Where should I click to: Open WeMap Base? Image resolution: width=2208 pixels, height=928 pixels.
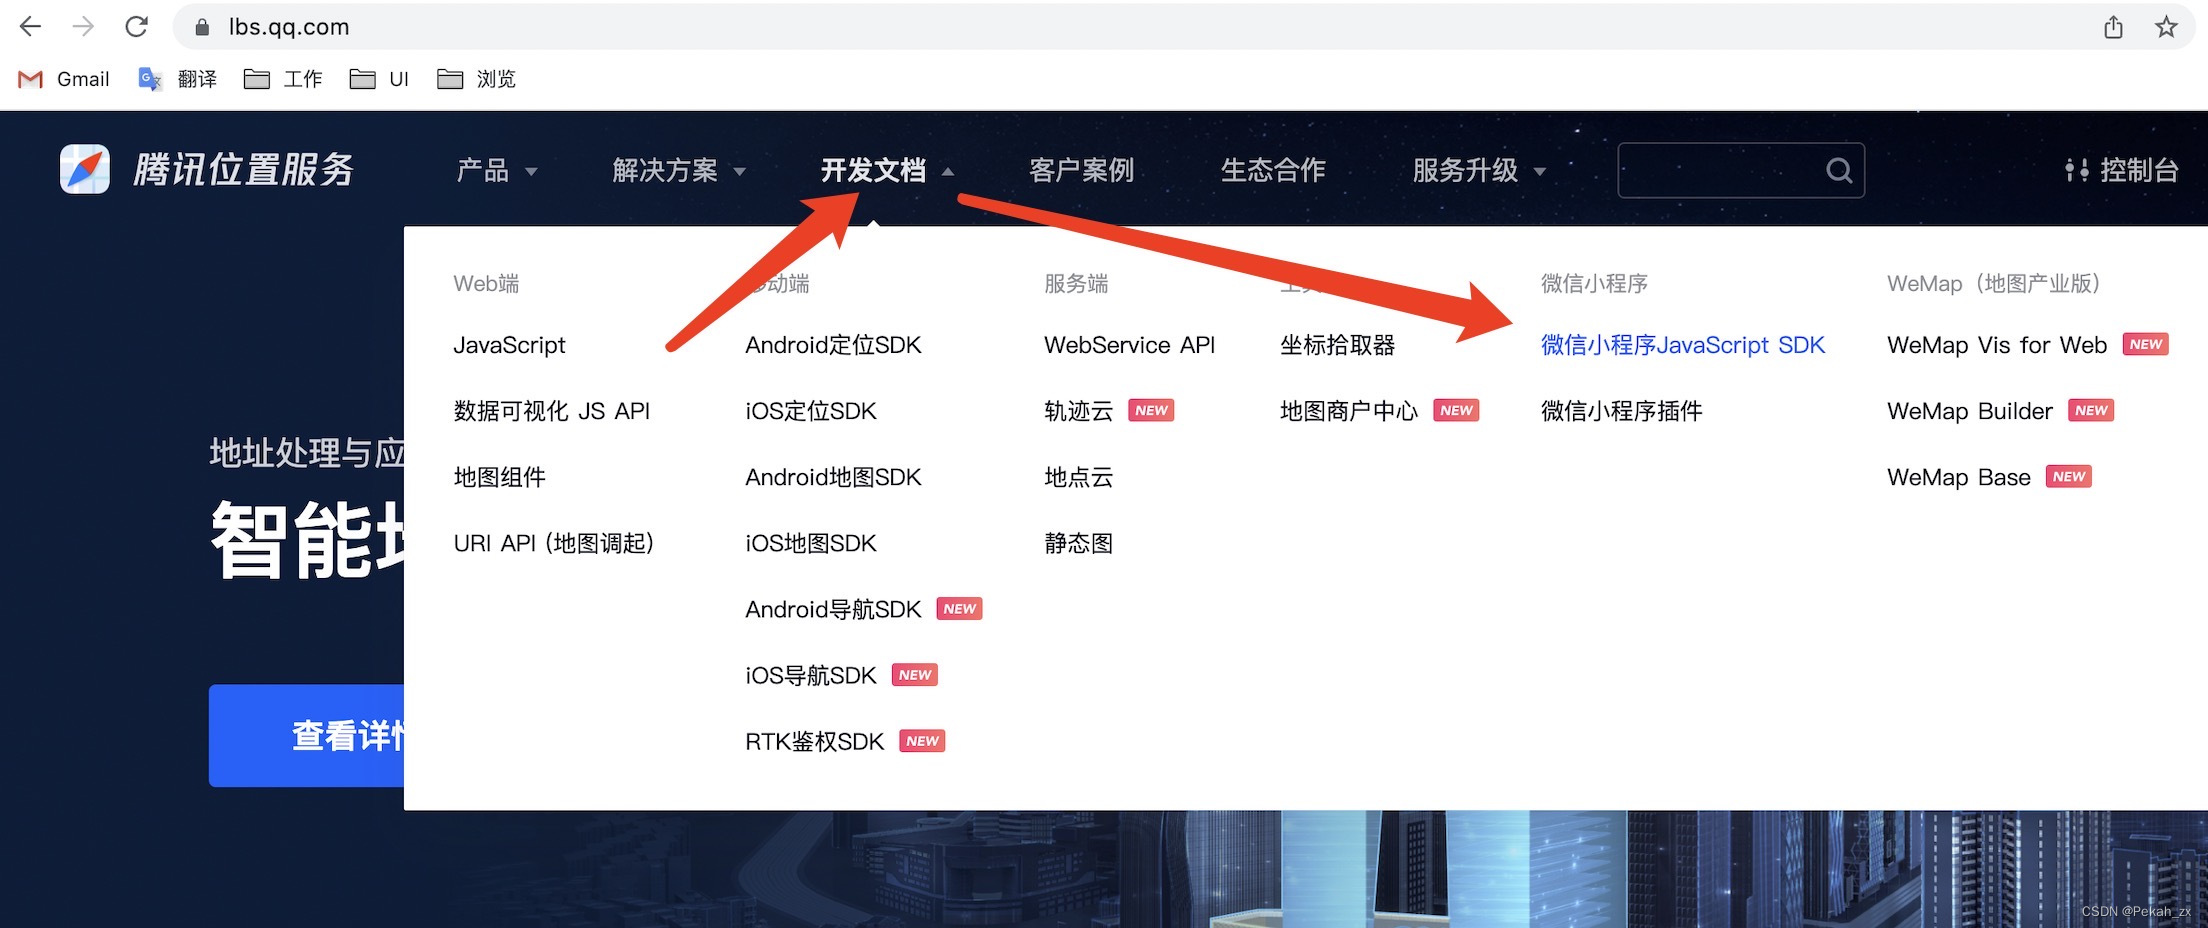coord(1958,477)
